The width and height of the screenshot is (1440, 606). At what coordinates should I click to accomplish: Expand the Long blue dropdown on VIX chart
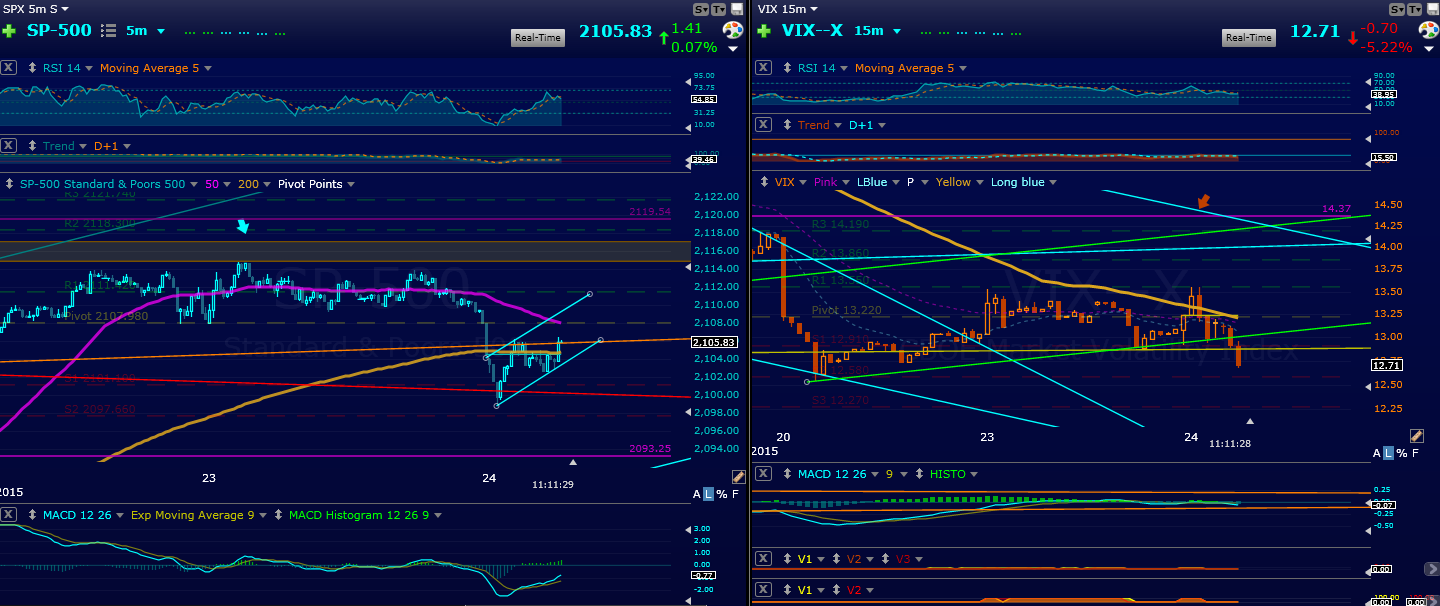pos(1053,182)
